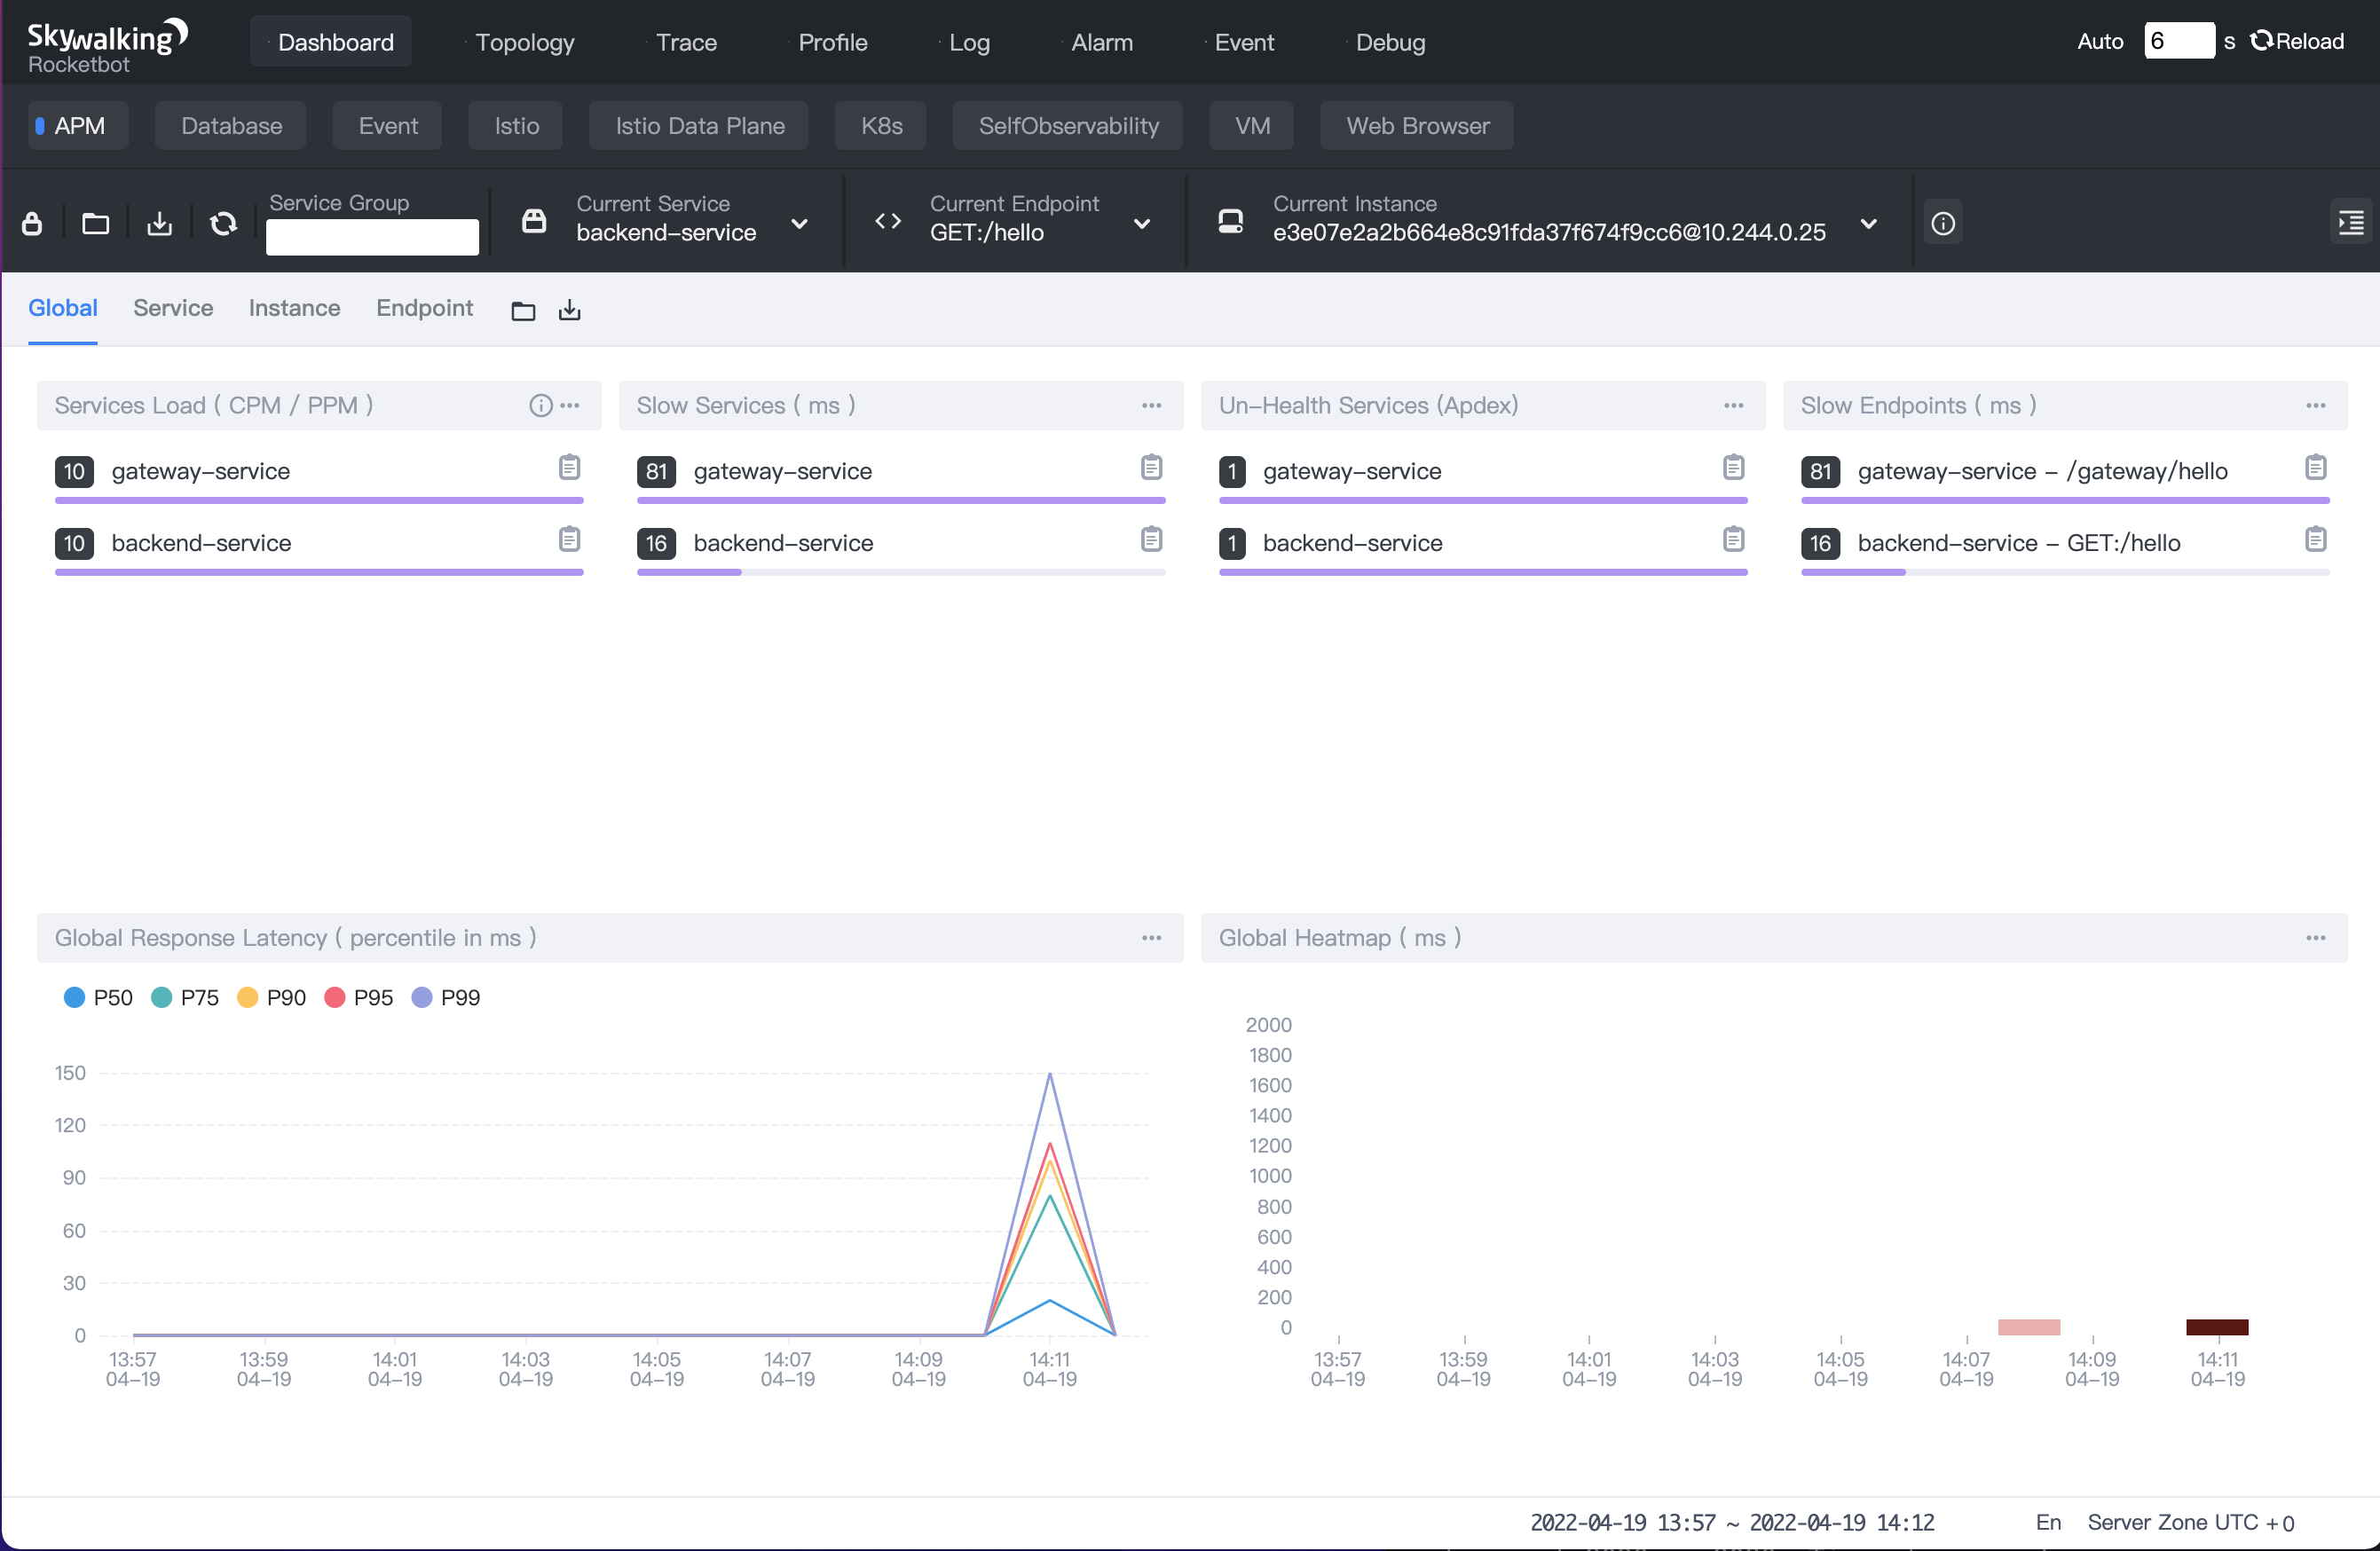This screenshot has width=2380, height=1551.
Task: Click download icon next to Endpoint tab
Action: click(569, 310)
